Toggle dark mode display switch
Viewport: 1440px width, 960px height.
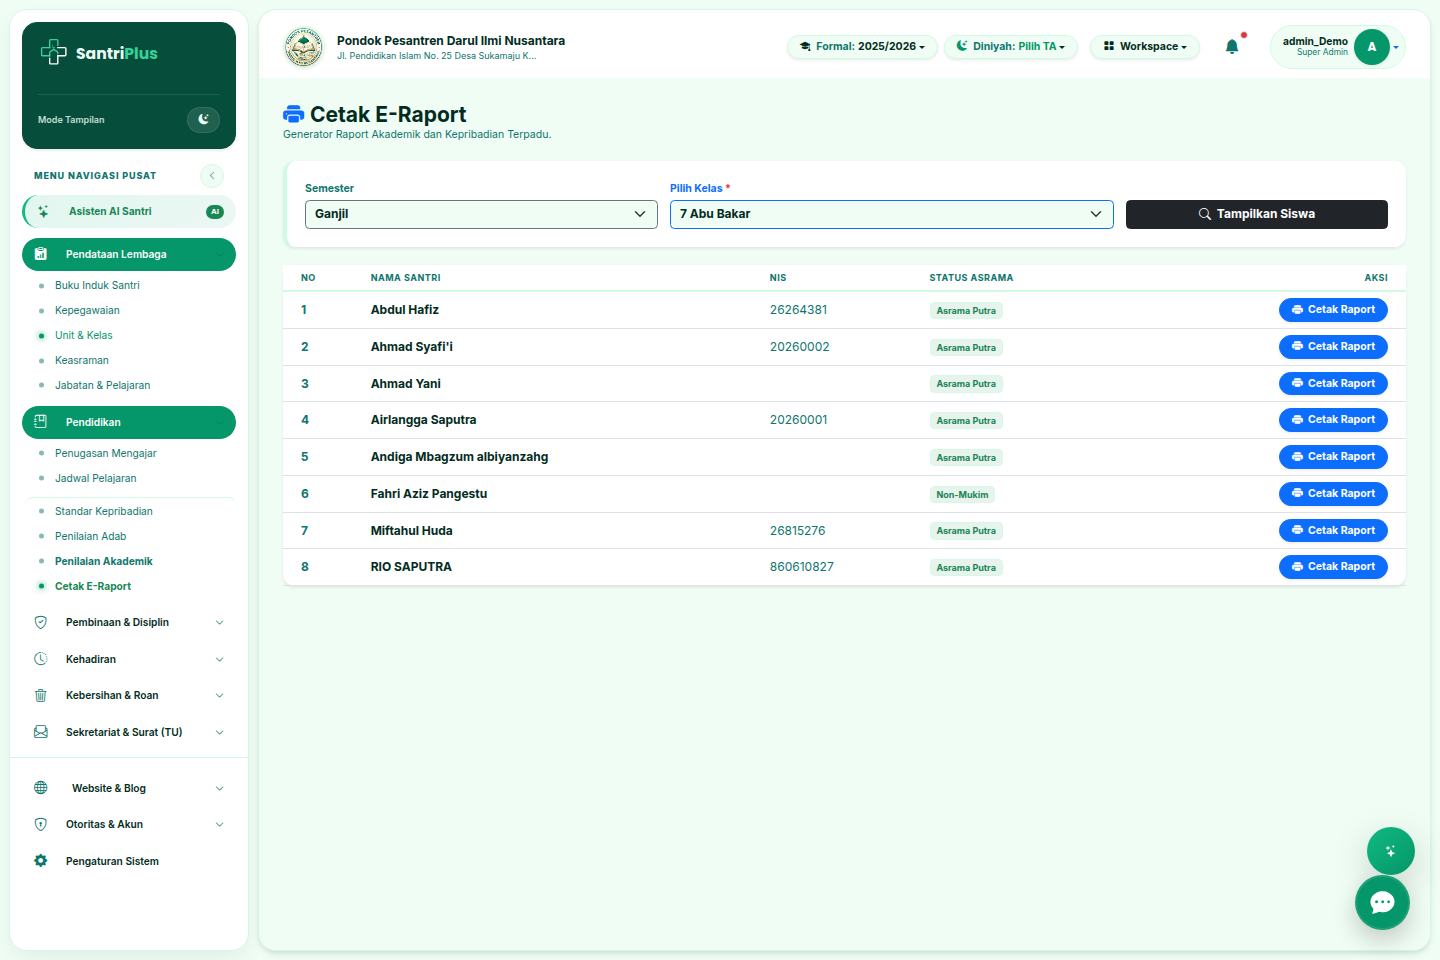203,119
